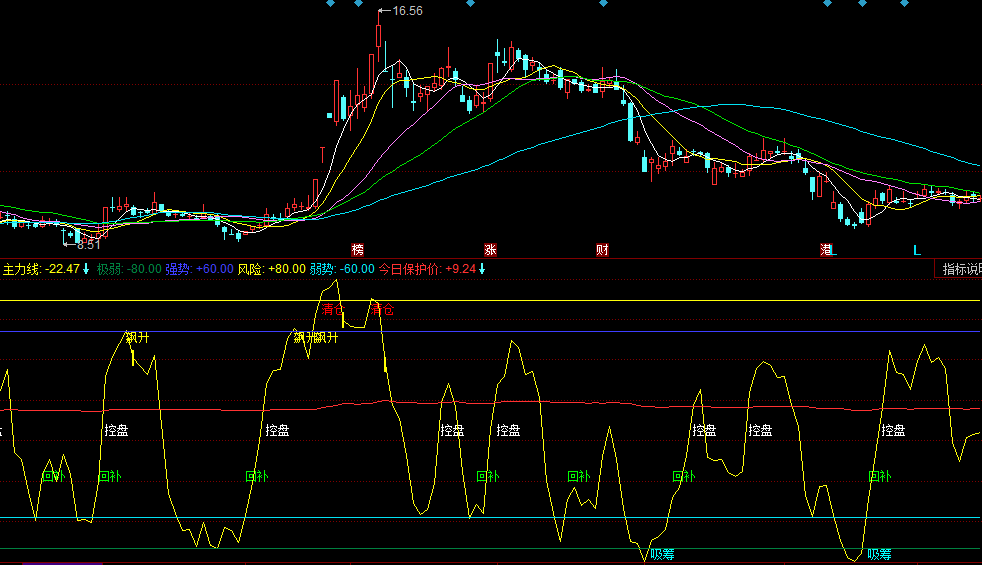982x565 pixels.
Task: Click the 8.51 low price label
Action: coord(89,243)
